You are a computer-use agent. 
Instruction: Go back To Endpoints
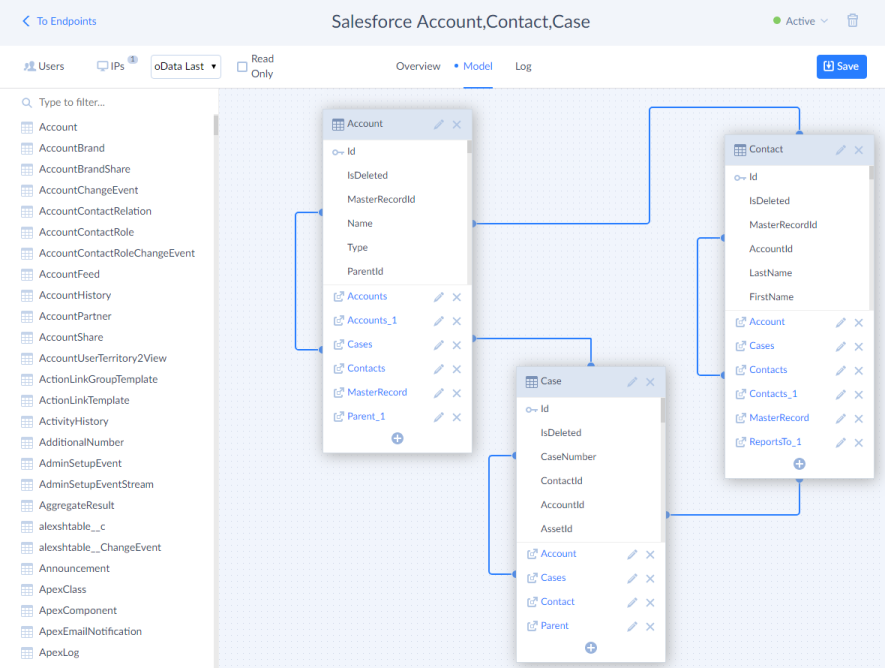(x=59, y=21)
